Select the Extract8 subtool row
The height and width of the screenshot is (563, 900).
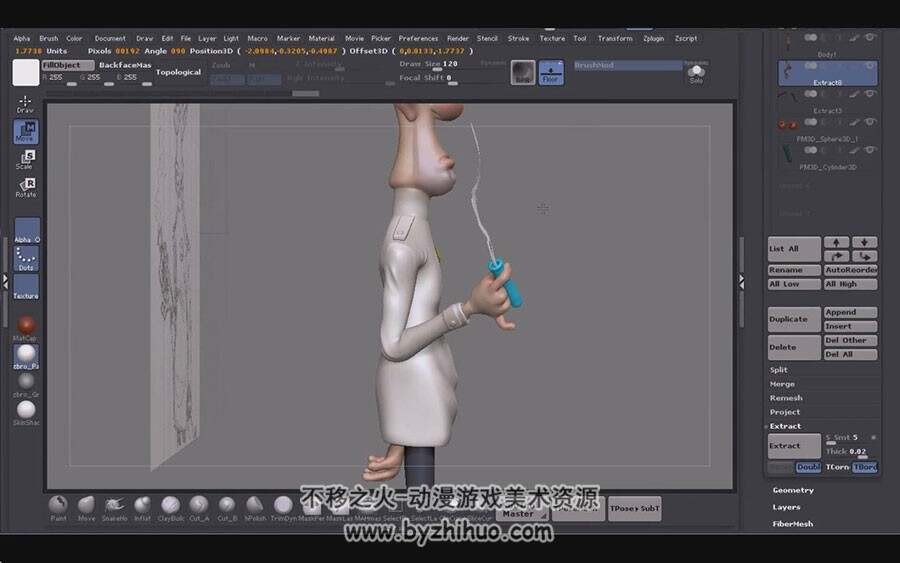pyautogui.click(x=827, y=73)
